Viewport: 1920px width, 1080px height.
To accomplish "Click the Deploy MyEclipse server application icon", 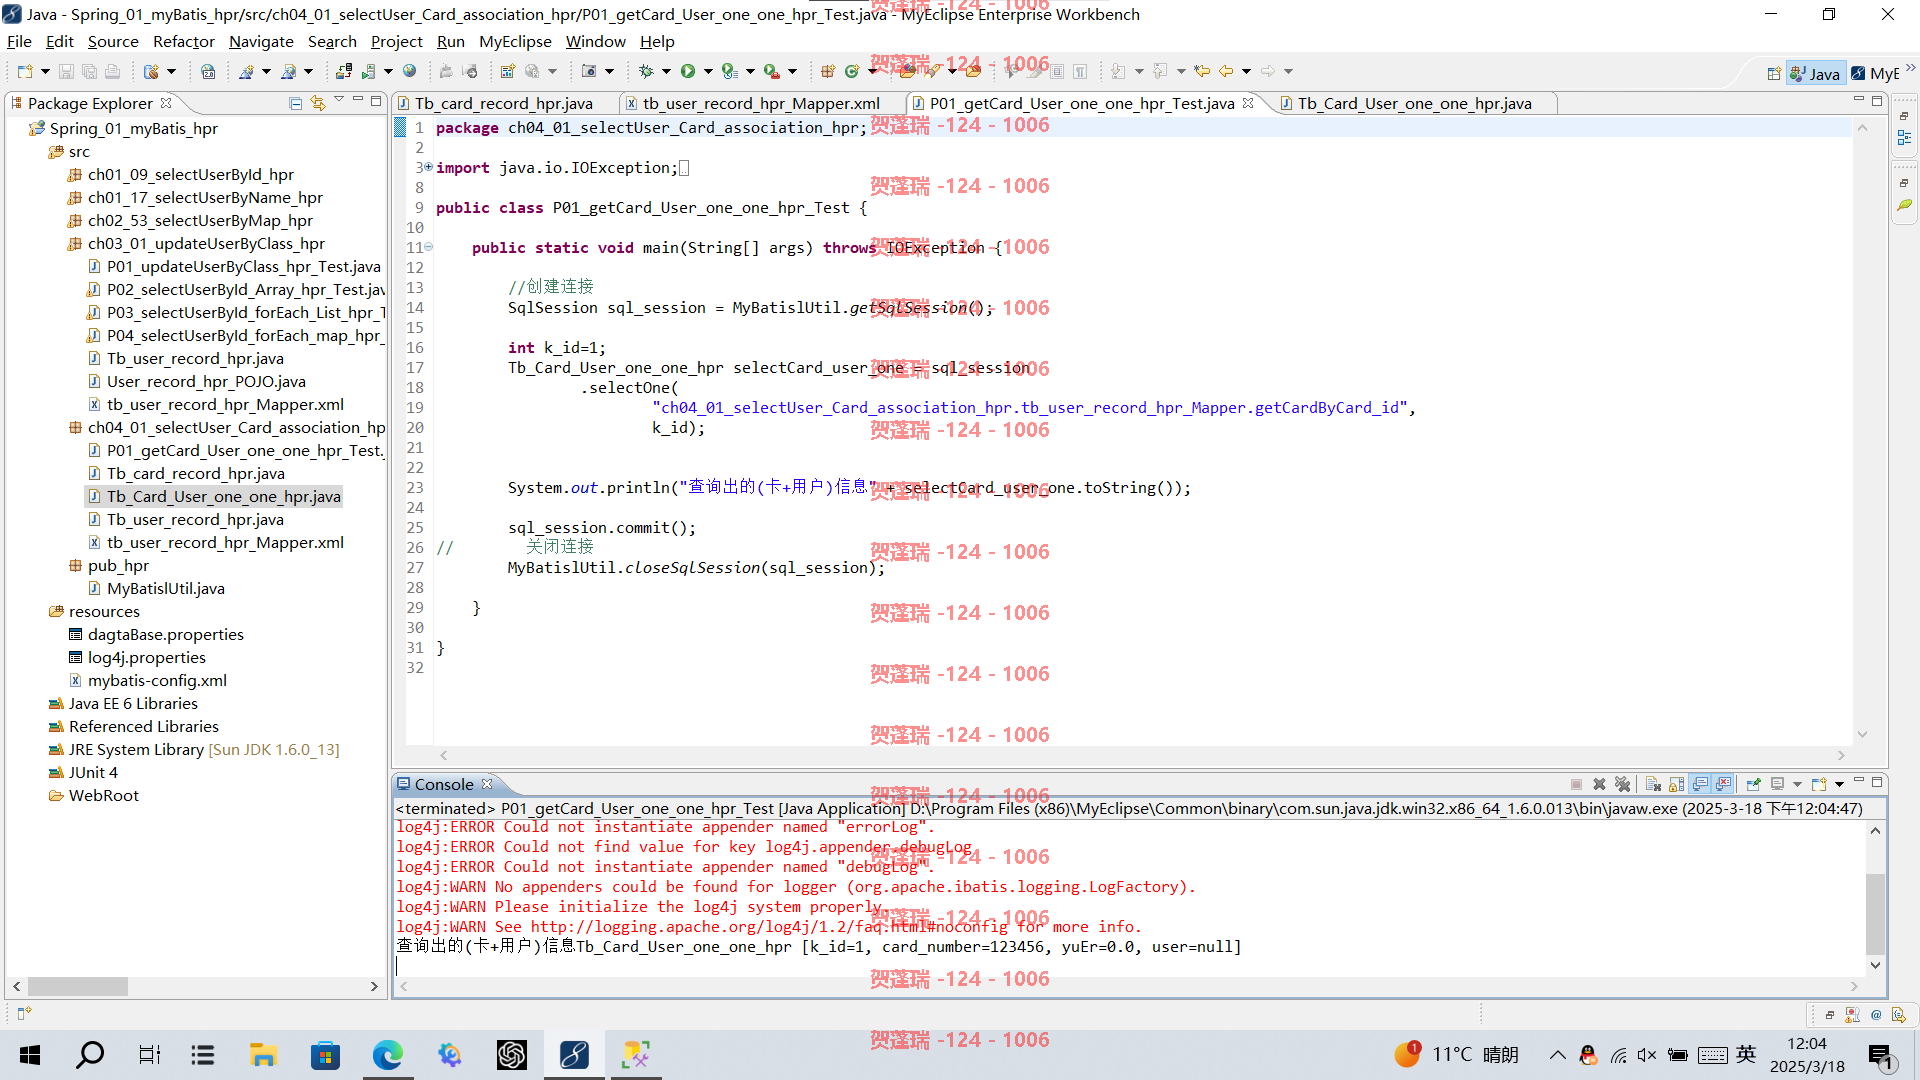I will pos(343,71).
